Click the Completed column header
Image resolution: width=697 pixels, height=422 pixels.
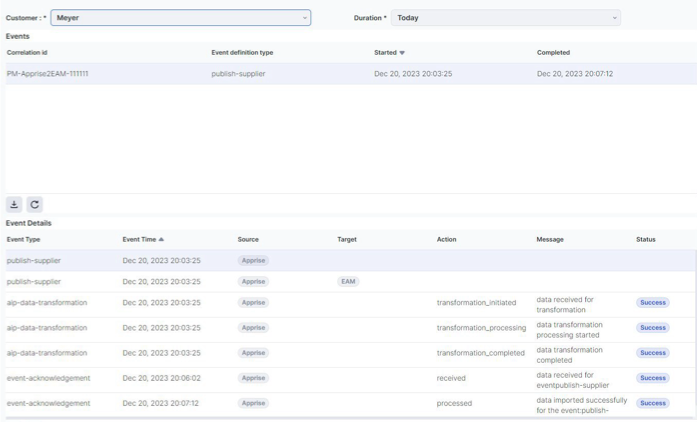click(553, 53)
